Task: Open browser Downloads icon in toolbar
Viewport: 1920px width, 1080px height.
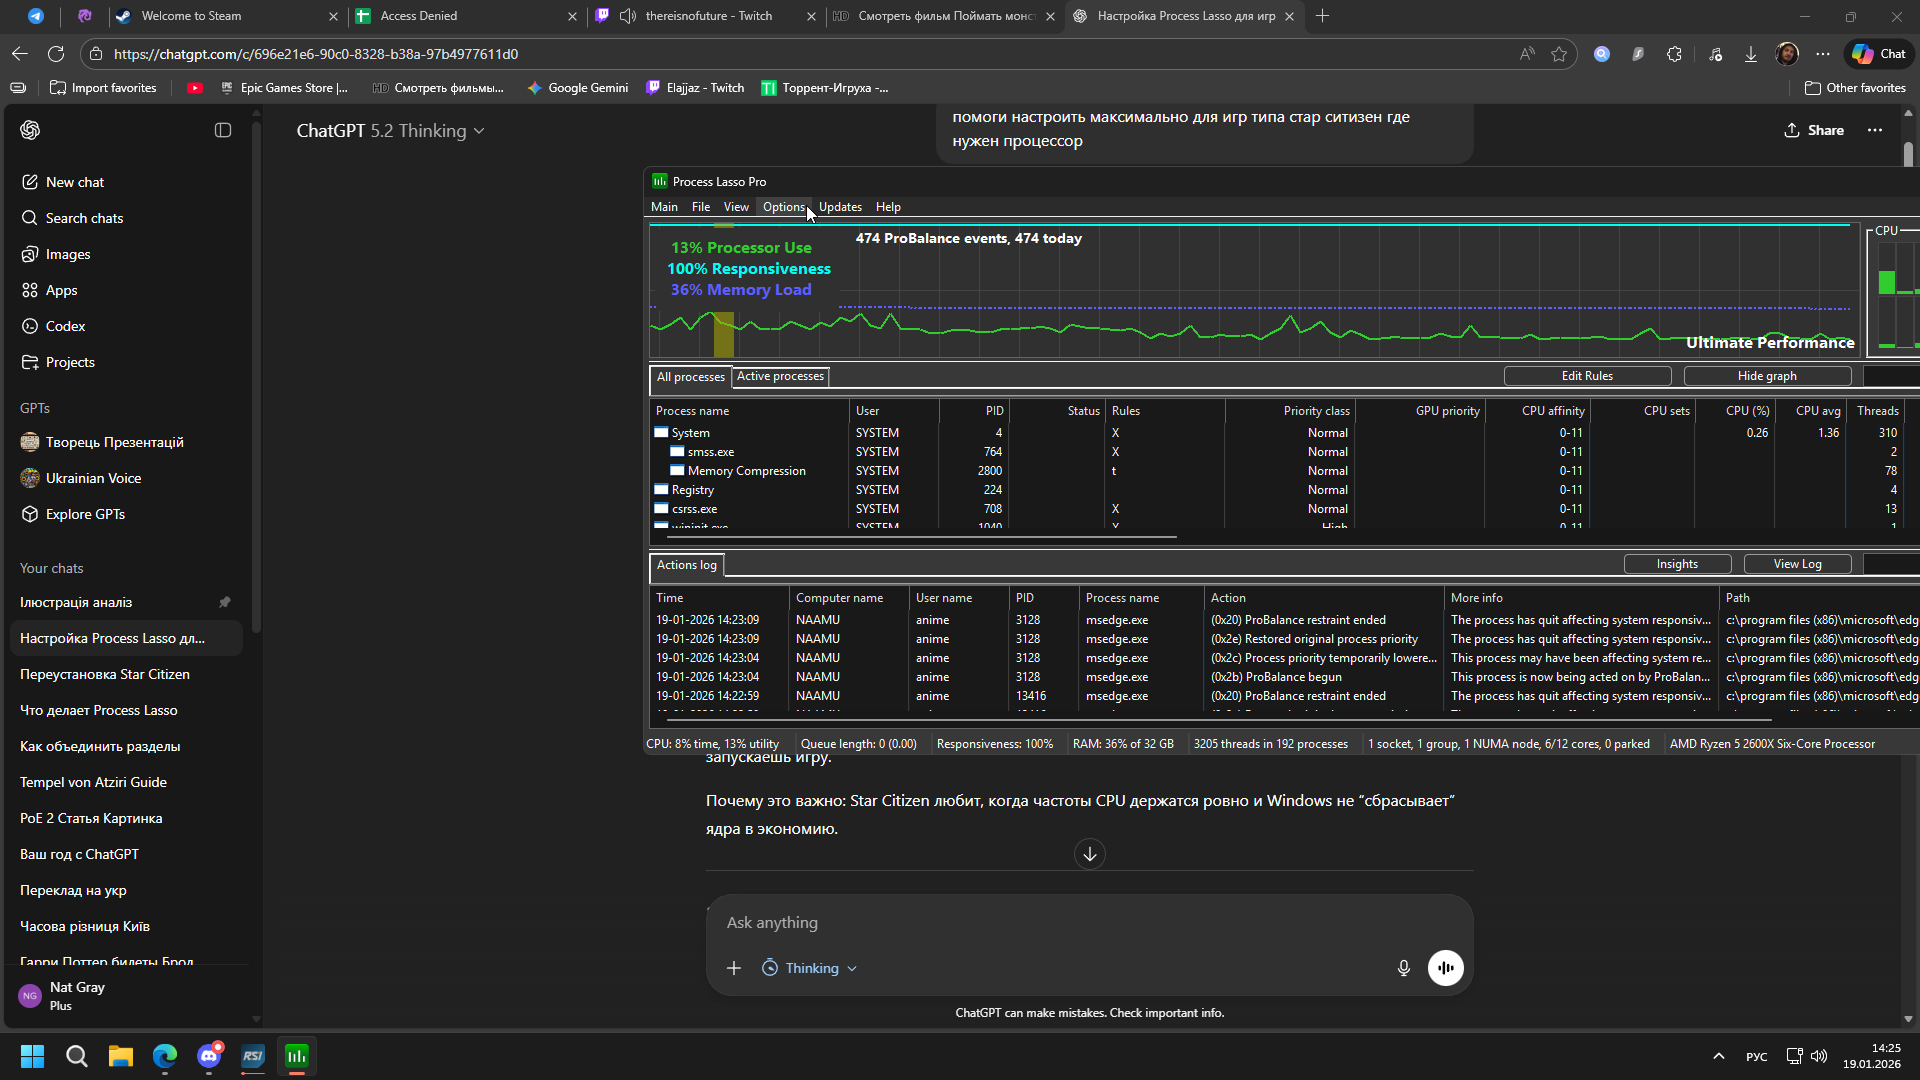Action: [1751, 54]
